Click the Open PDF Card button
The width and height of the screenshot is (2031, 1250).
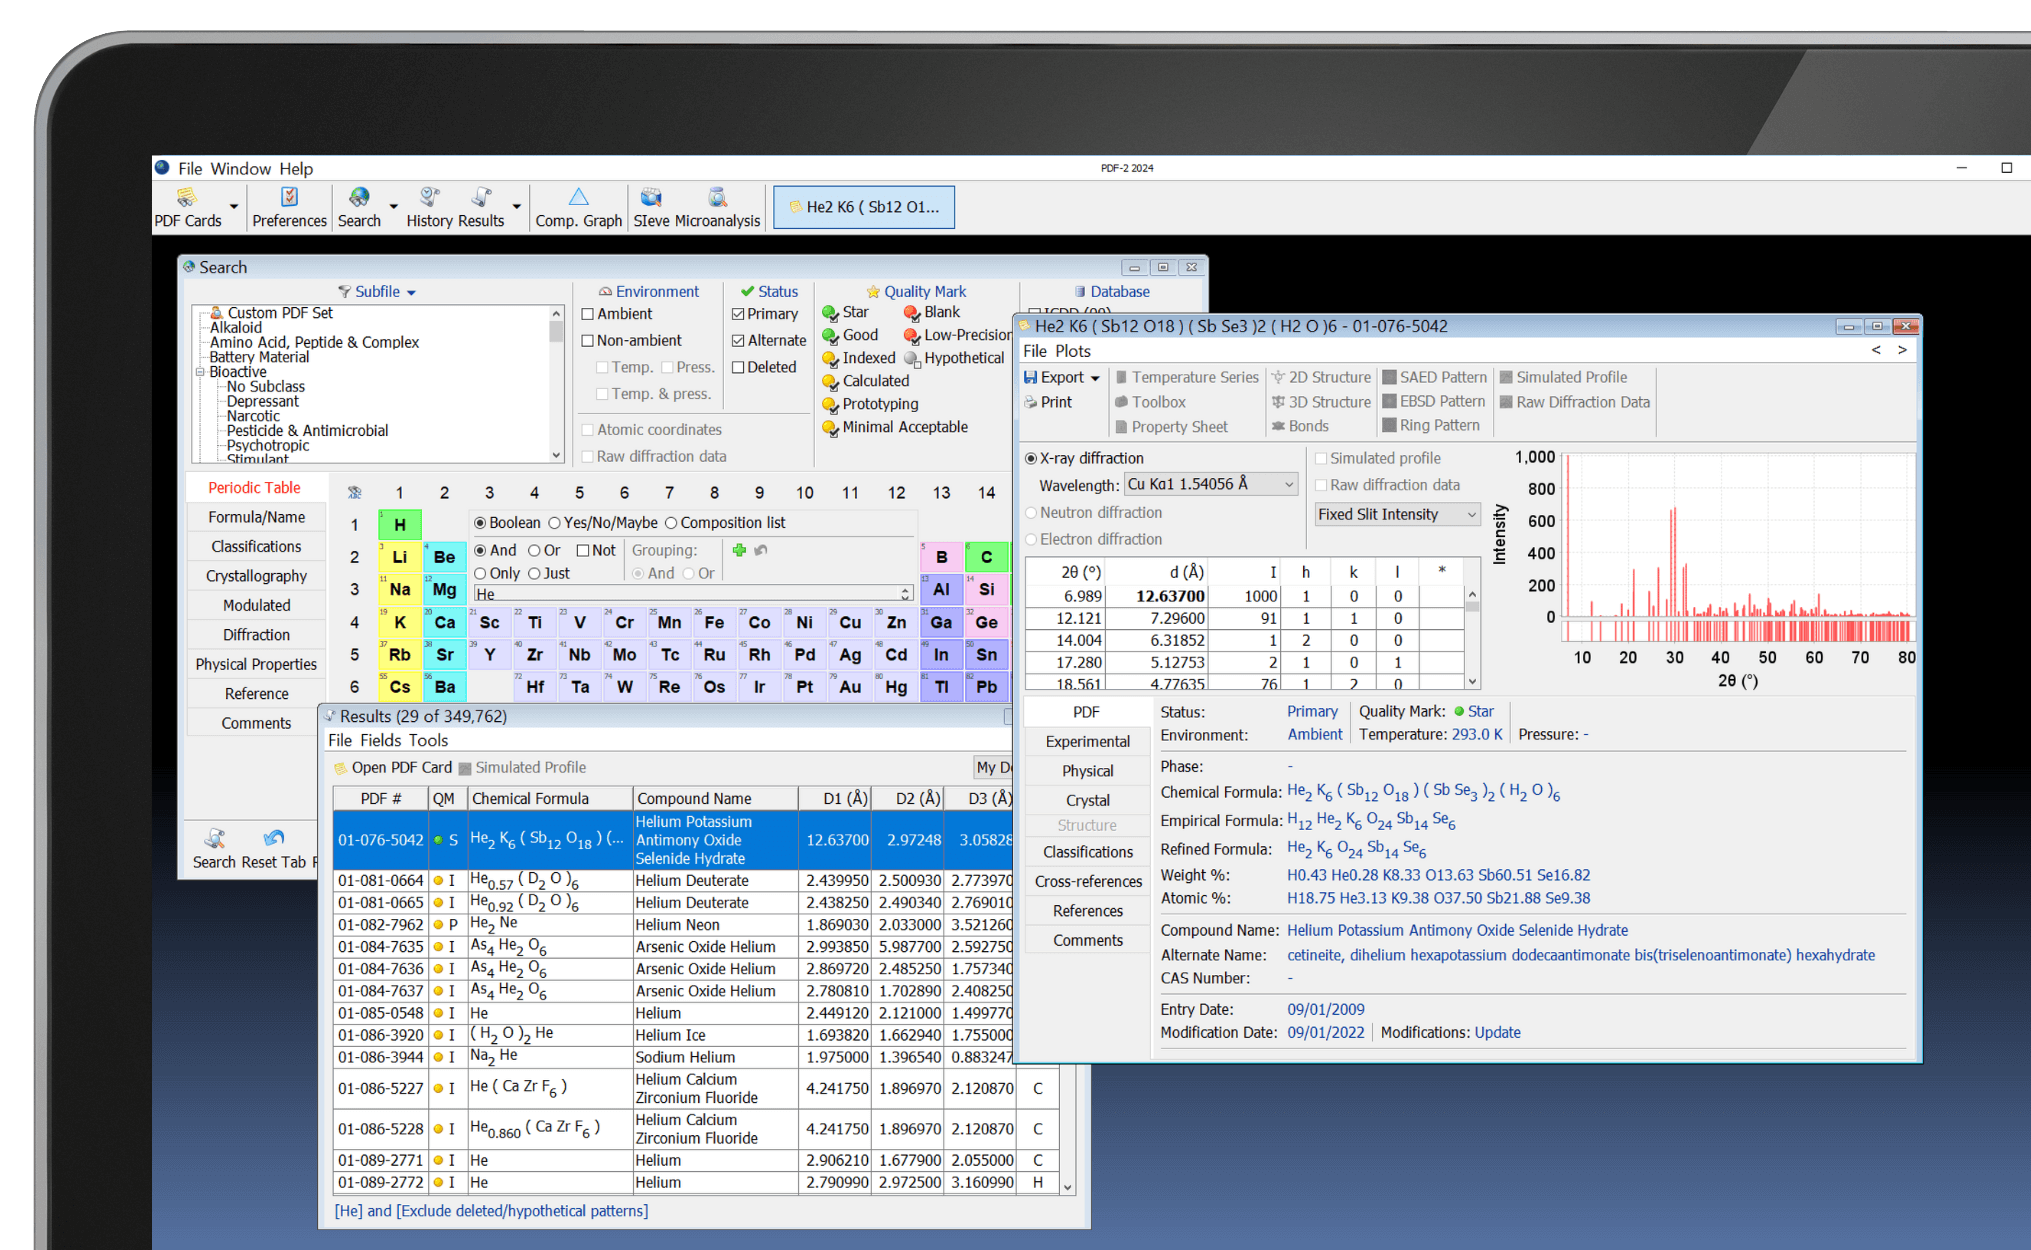coord(392,768)
